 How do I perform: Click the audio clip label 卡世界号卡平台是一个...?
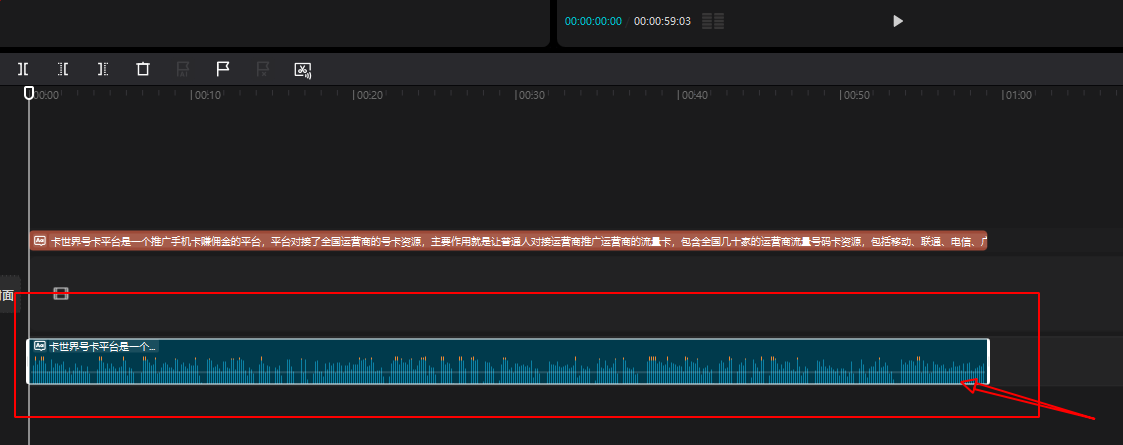pos(102,346)
